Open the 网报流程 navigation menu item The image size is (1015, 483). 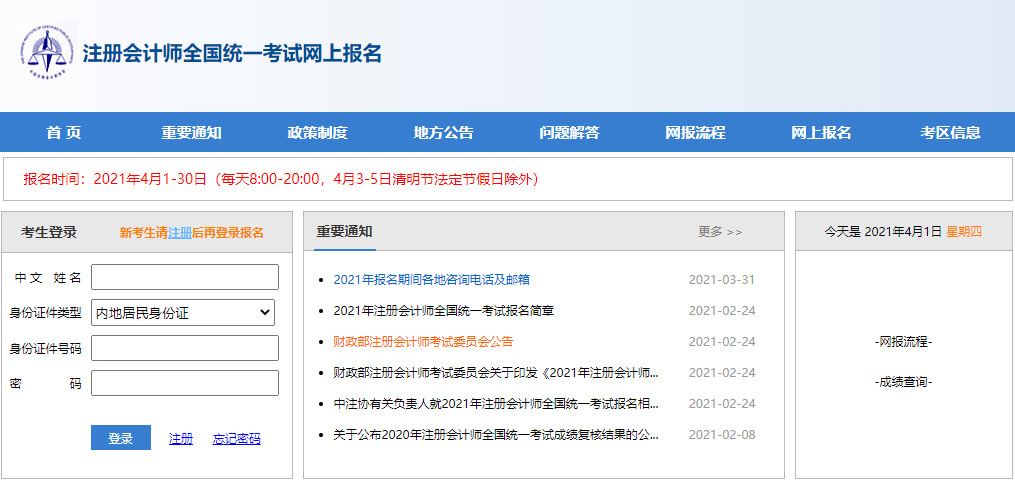695,133
